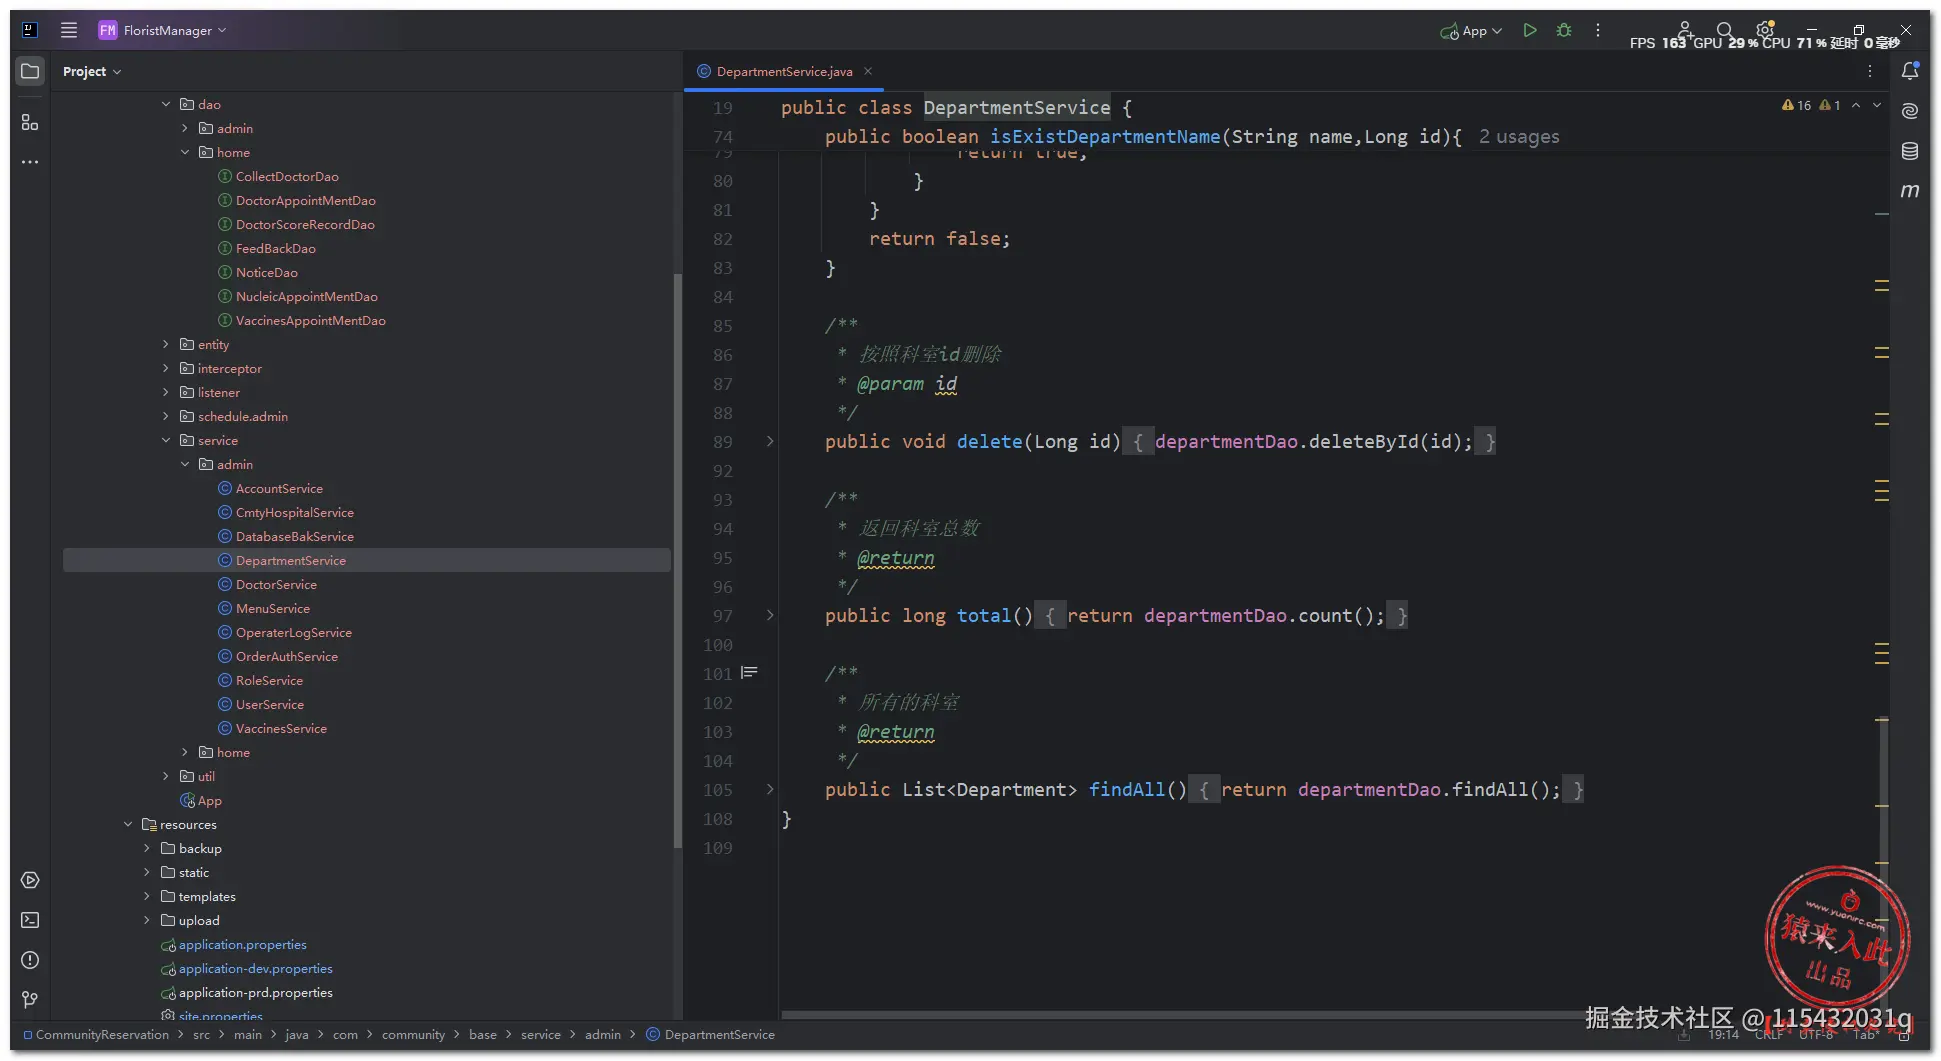Select DoctorService in the project tree
Screen dimensions: 1941x1061
[276, 584]
